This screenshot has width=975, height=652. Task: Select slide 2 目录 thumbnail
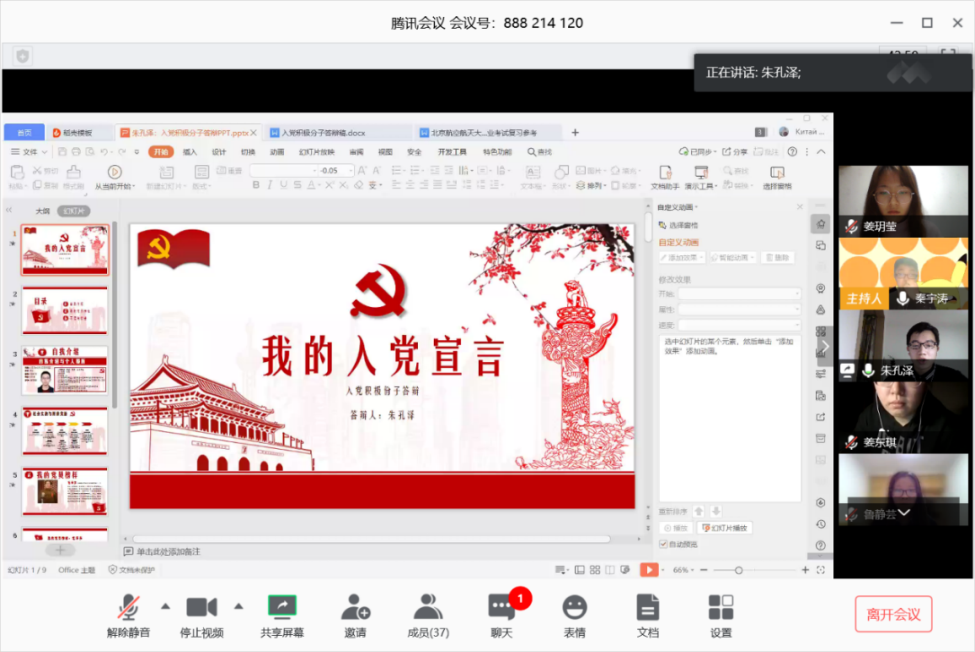(x=65, y=310)
